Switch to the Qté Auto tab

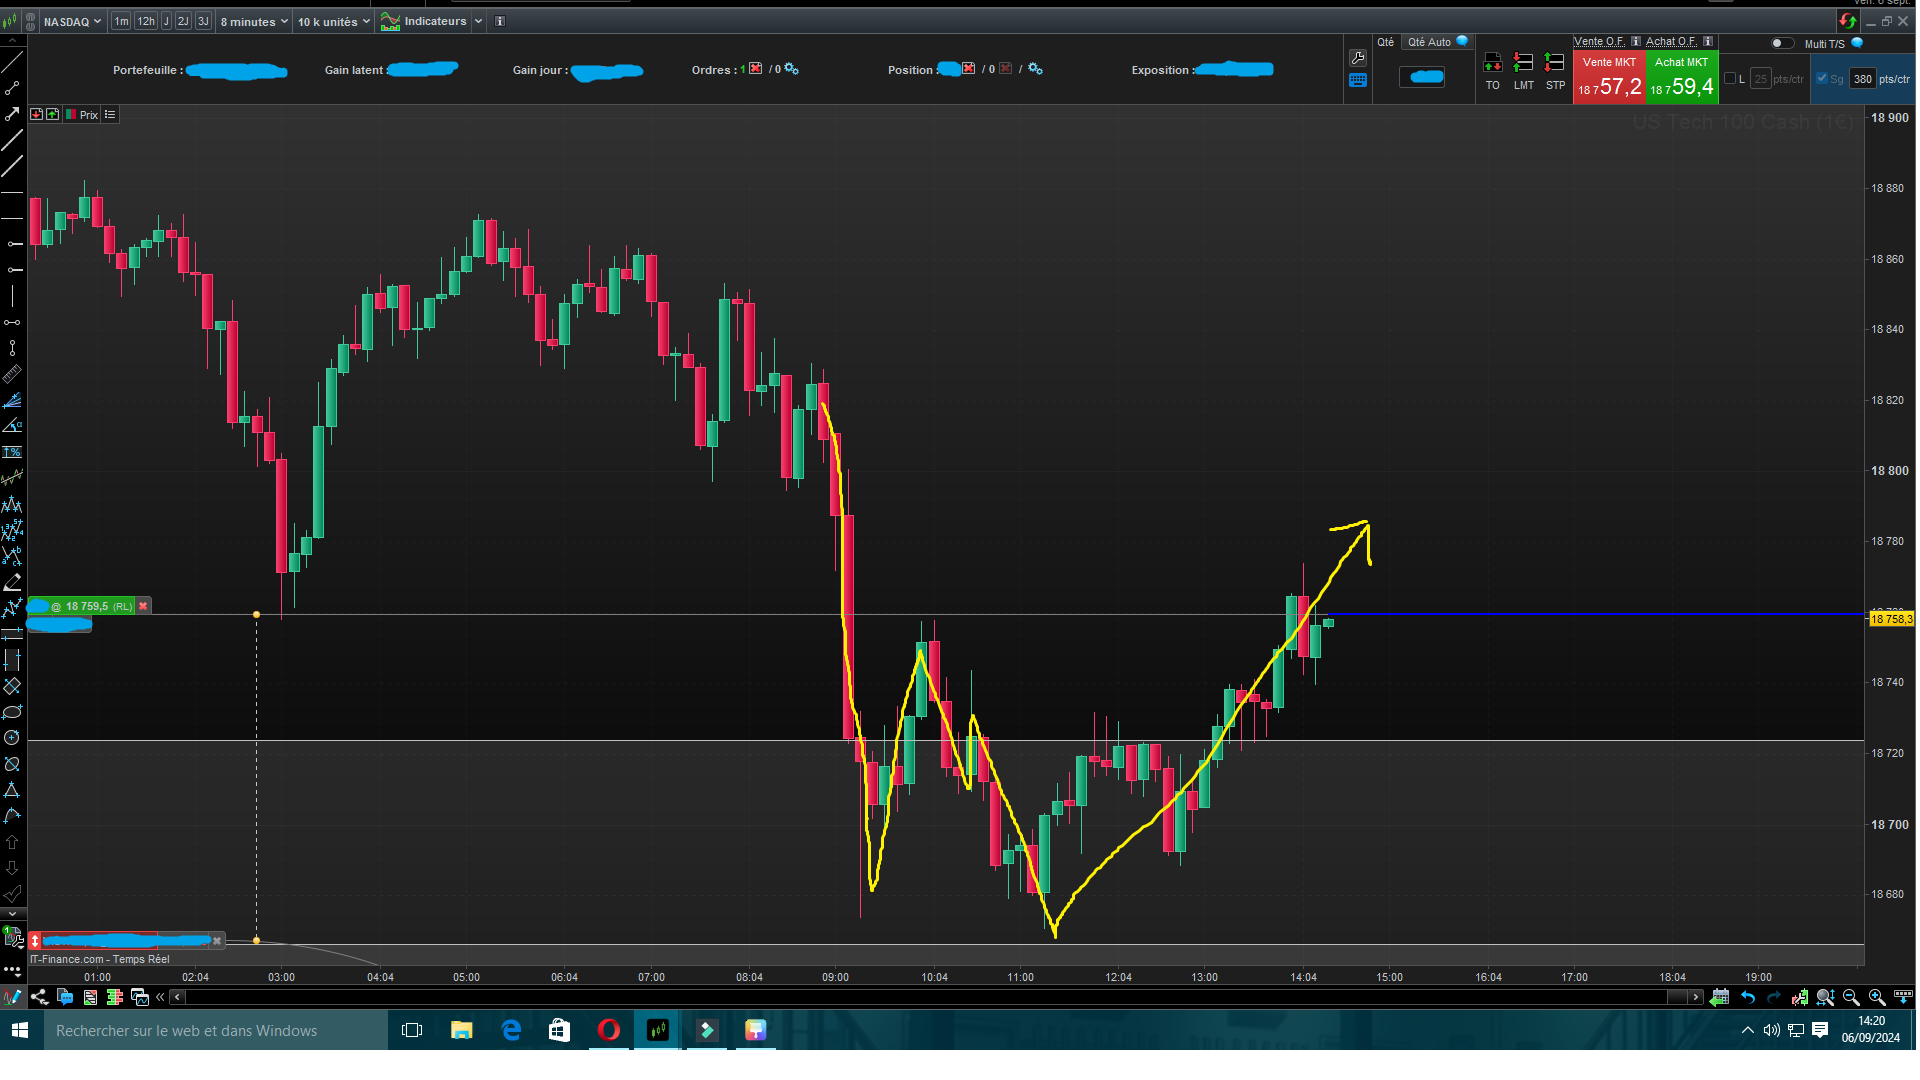pos(1429,42)
